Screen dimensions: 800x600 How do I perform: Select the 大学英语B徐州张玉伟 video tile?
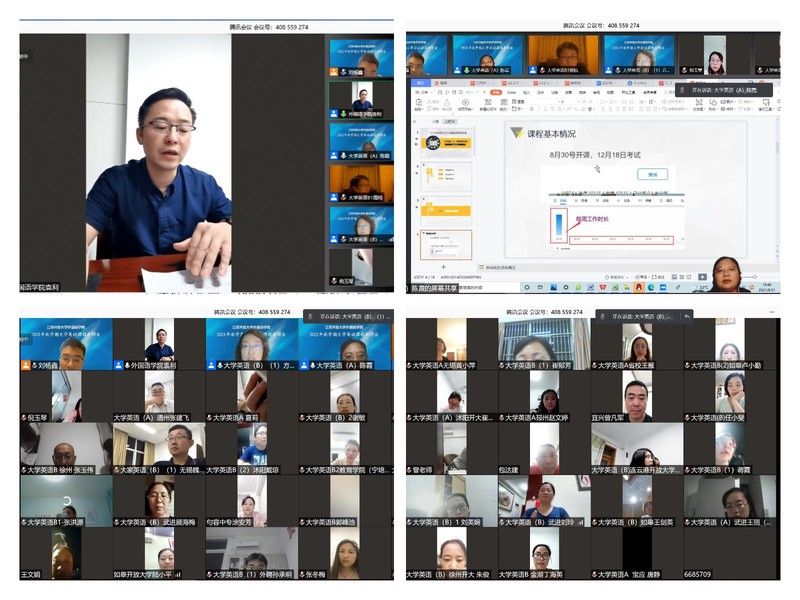point(66,448)
